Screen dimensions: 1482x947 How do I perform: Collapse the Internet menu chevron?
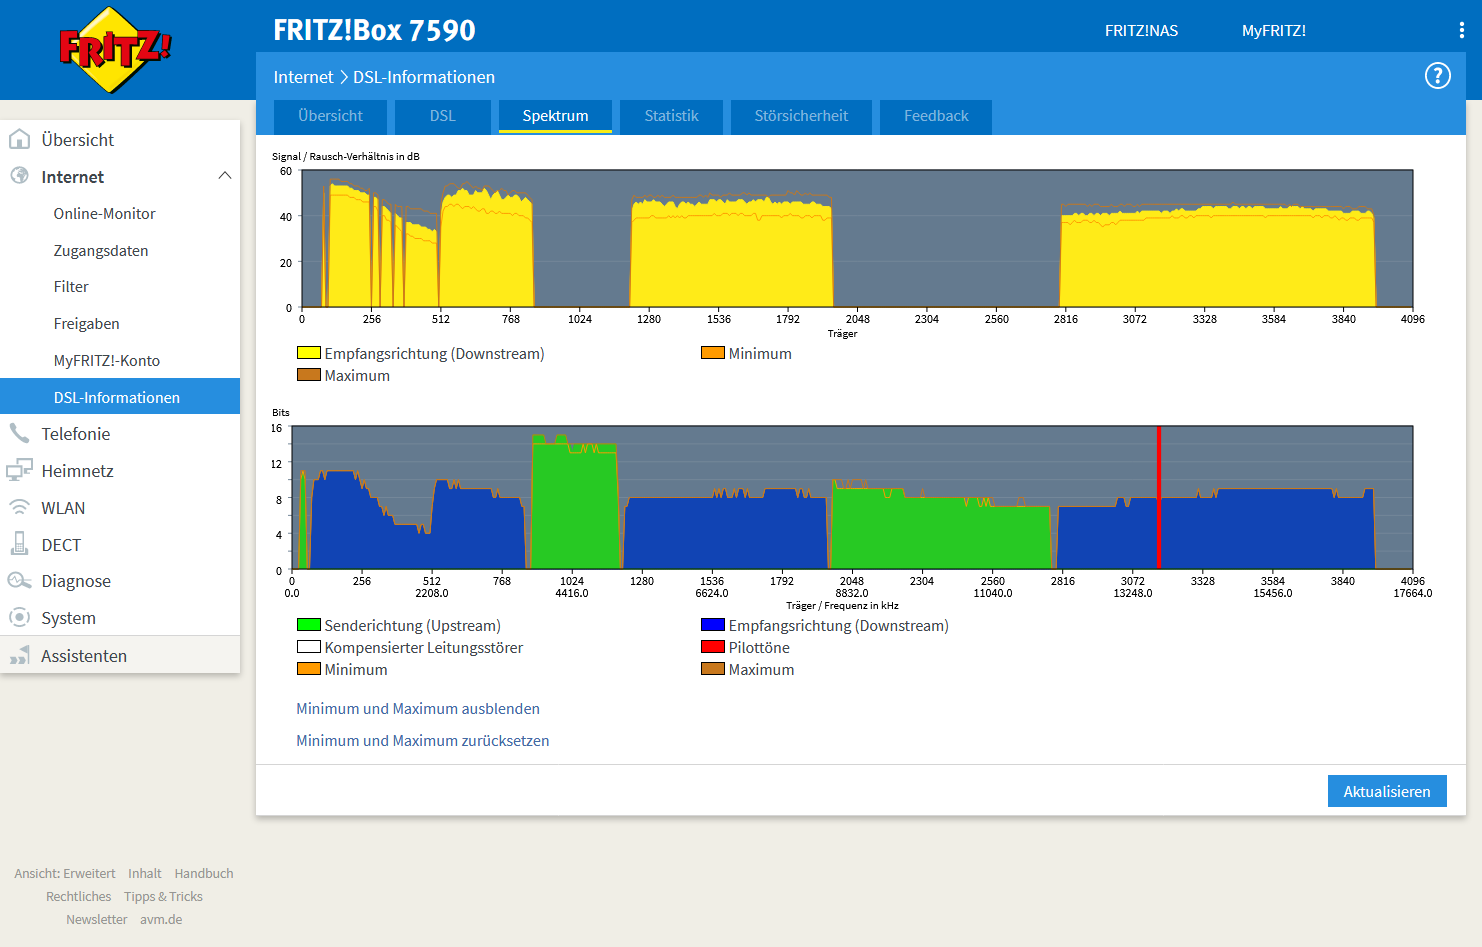[x=225, y=176]
